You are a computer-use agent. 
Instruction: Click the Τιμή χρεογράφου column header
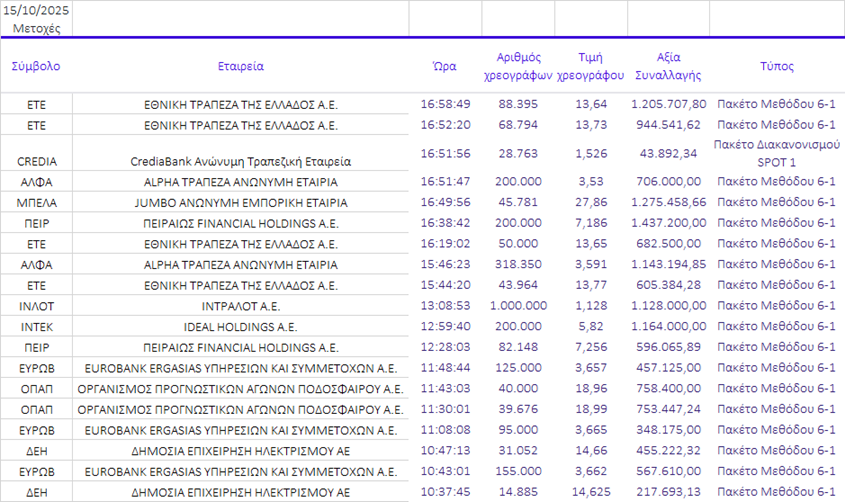point(591,66)
